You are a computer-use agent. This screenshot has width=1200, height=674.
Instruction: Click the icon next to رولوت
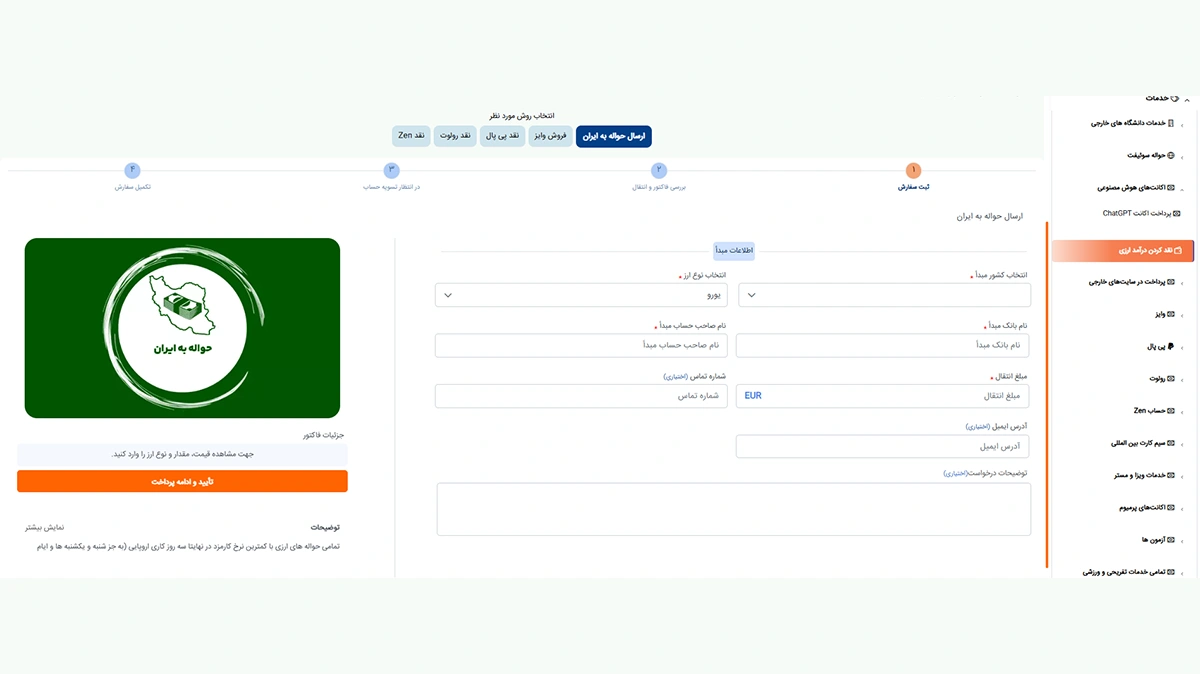[x=1171, y=379]
